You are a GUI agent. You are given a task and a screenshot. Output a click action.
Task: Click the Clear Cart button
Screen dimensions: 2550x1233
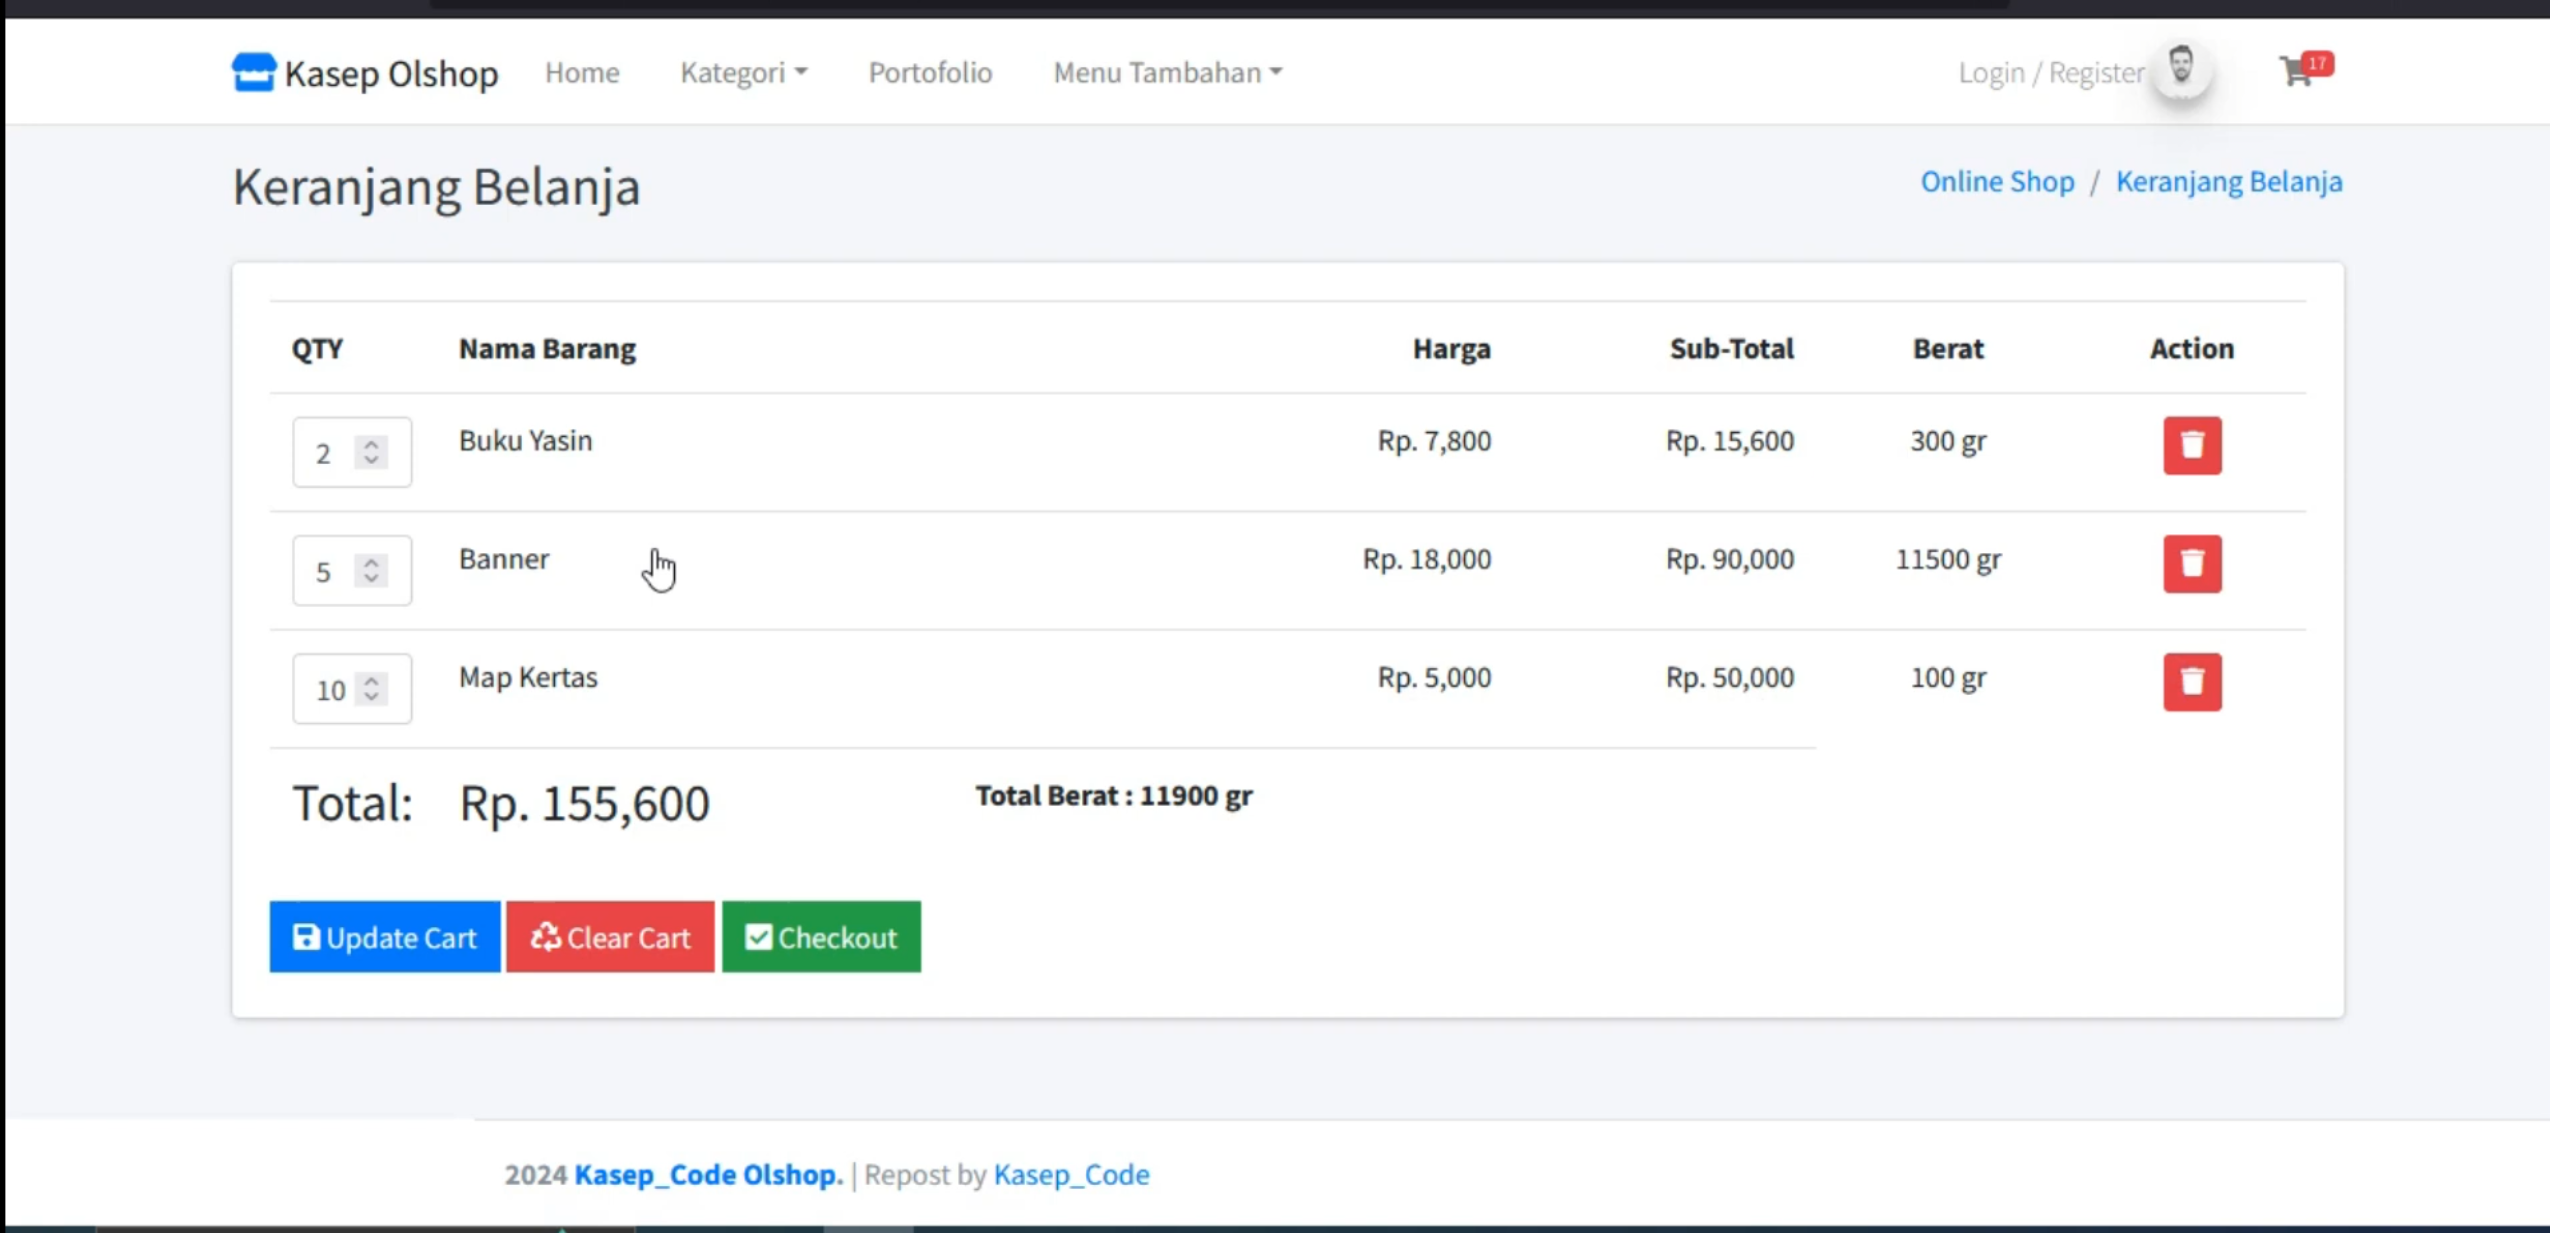coord(610,937)
